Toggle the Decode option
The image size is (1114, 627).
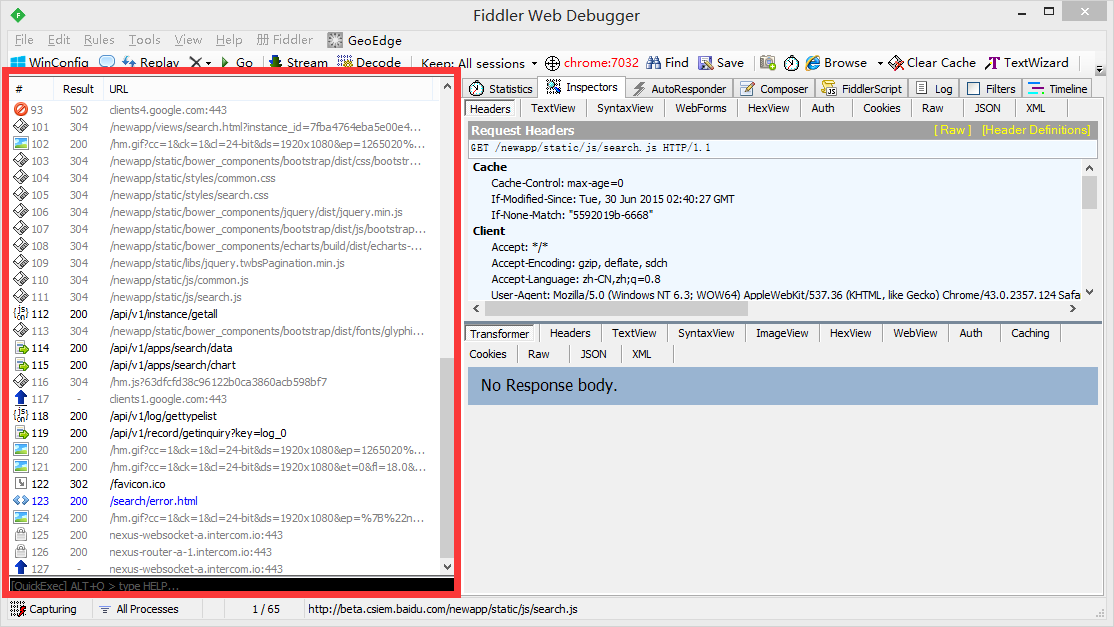[x=369, y=62]
